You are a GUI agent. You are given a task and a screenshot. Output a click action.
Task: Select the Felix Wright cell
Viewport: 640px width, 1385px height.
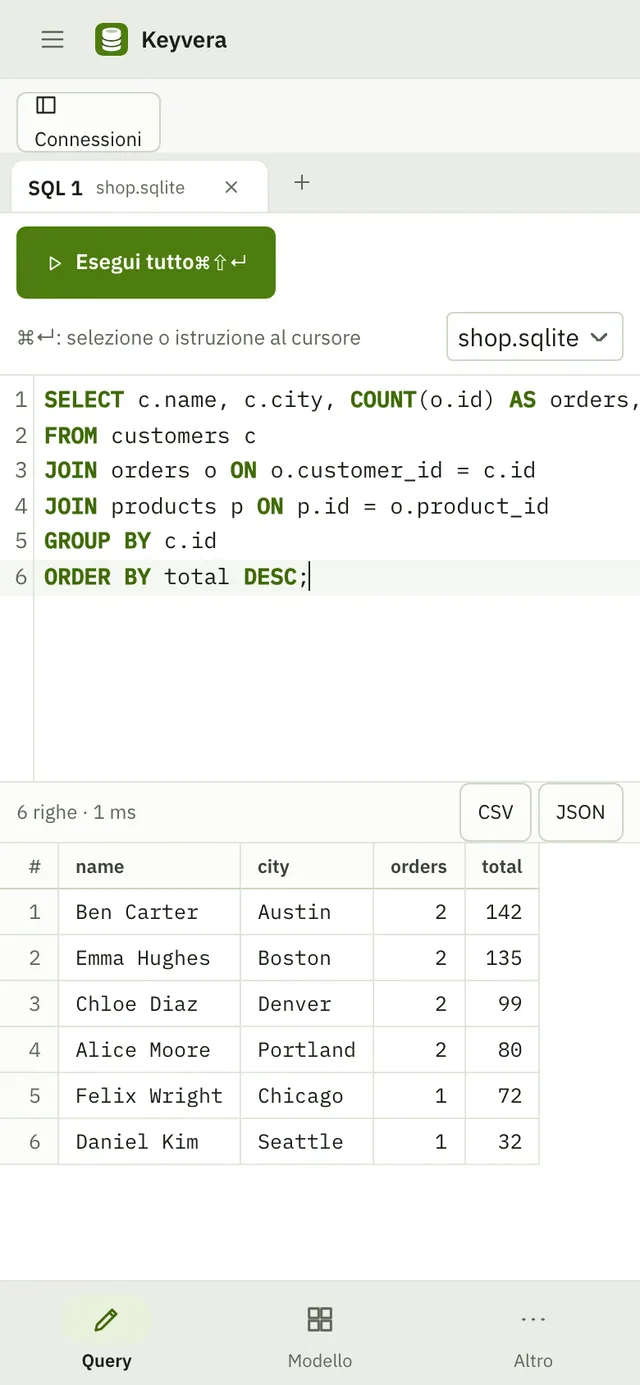[150, 1096]
